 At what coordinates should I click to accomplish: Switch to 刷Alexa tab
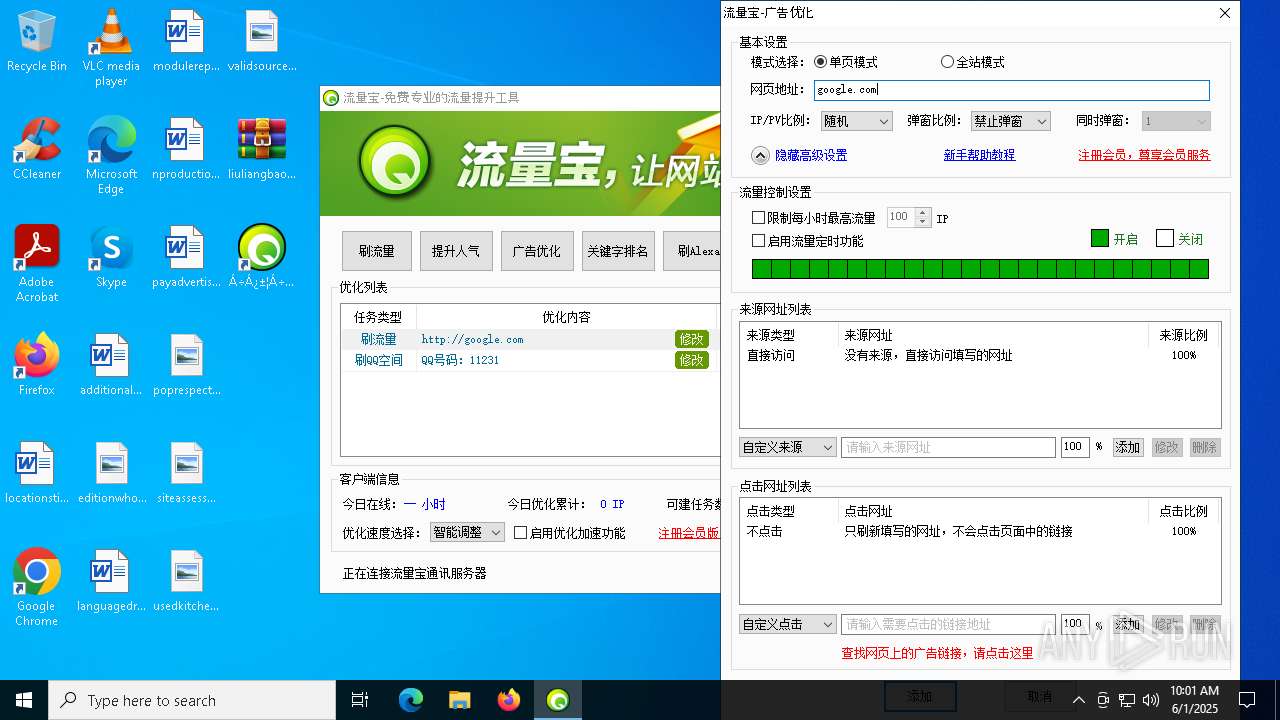692,251
